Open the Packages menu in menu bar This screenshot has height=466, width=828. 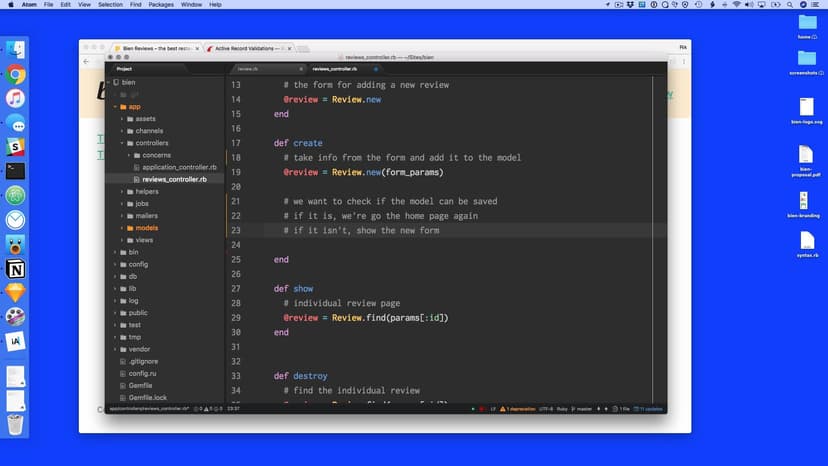pos(160,5)
